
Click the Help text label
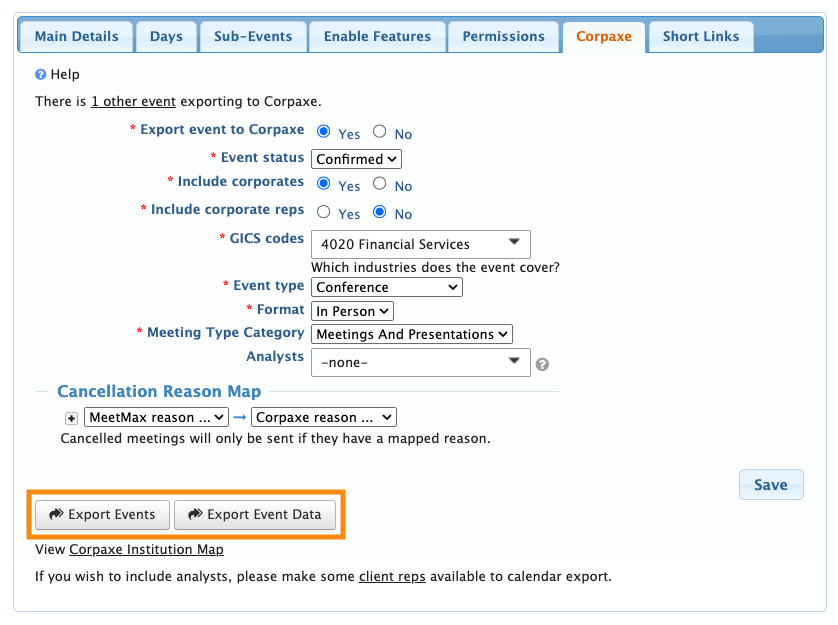coord(65,74)
